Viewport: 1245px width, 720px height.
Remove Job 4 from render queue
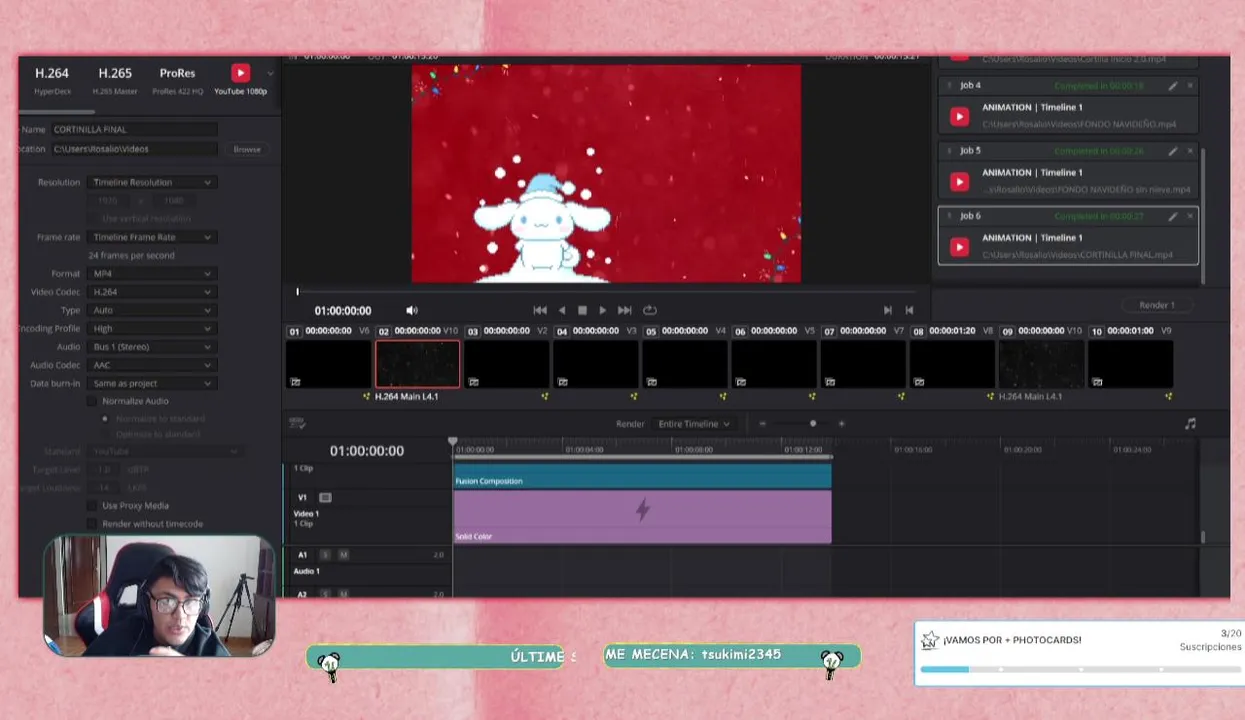pyautogui.click(x=1190, y=86)
